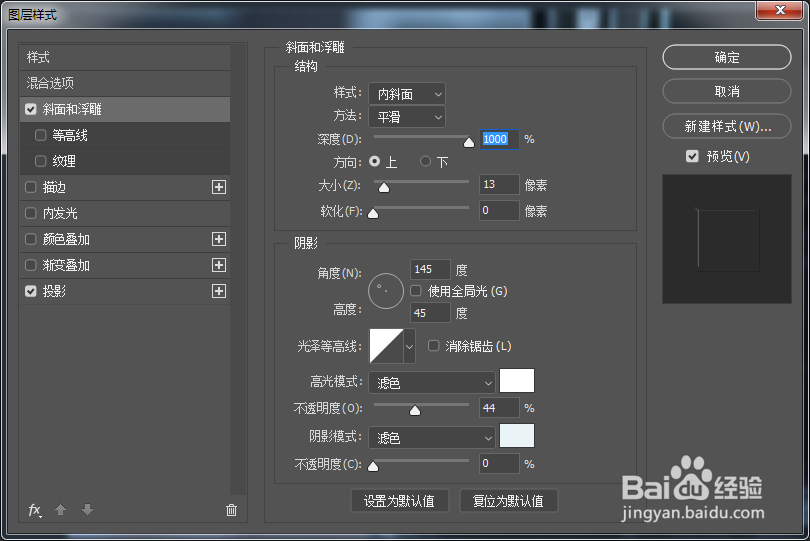Check 使用全局光(G) option
This screenshot has width=810, height=541.
[416, 291]
